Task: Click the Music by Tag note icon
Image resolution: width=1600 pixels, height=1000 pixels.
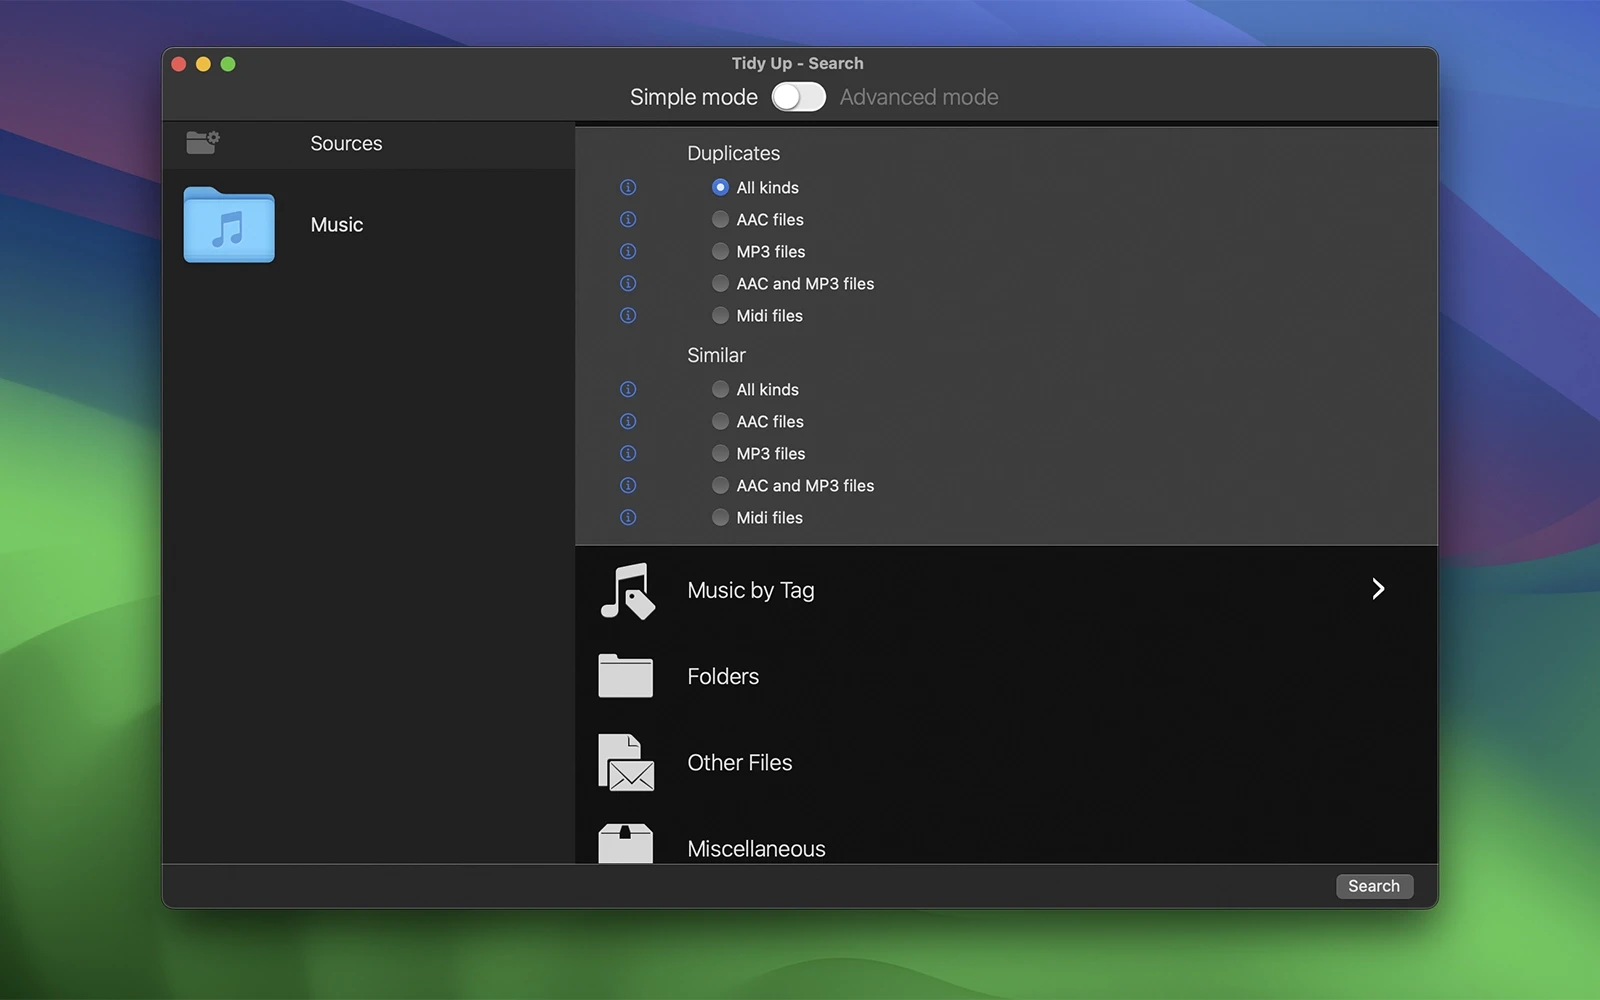Action: click(x=627, y=591)
